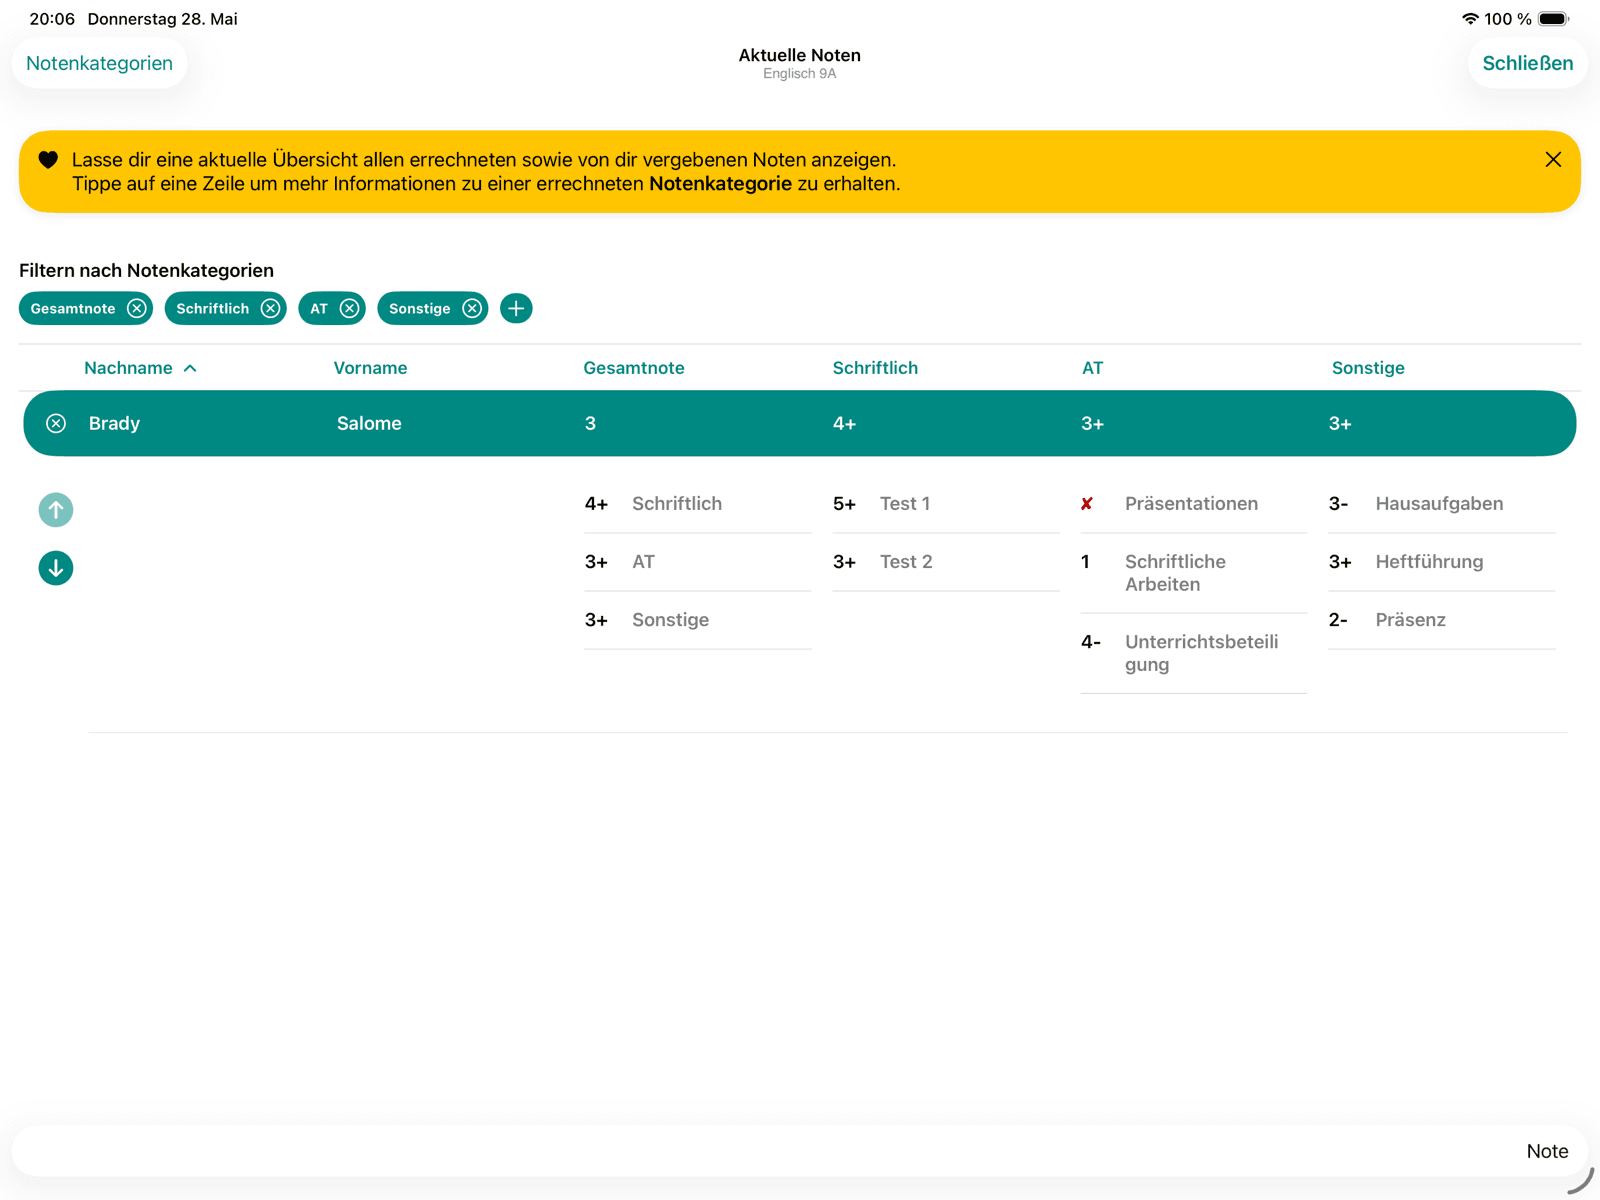
Task: Remove the AT filter chip
Action: click(x=349, y=308)
